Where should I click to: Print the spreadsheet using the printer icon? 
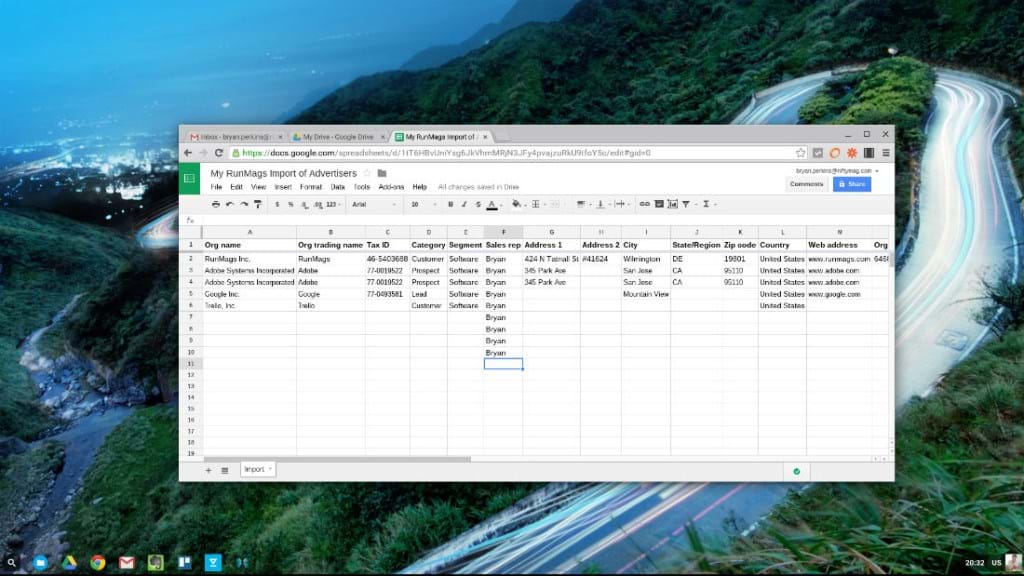click(x=216, y=204)
